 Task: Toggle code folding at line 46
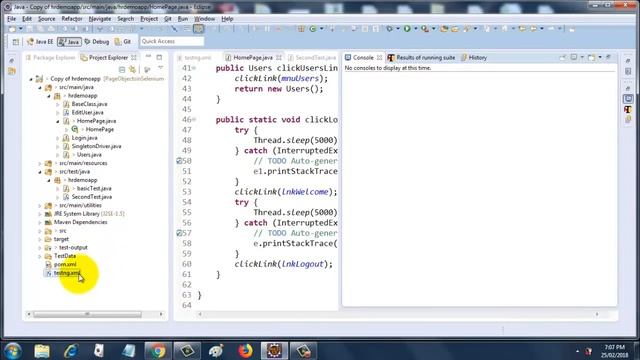coord(194,119)
